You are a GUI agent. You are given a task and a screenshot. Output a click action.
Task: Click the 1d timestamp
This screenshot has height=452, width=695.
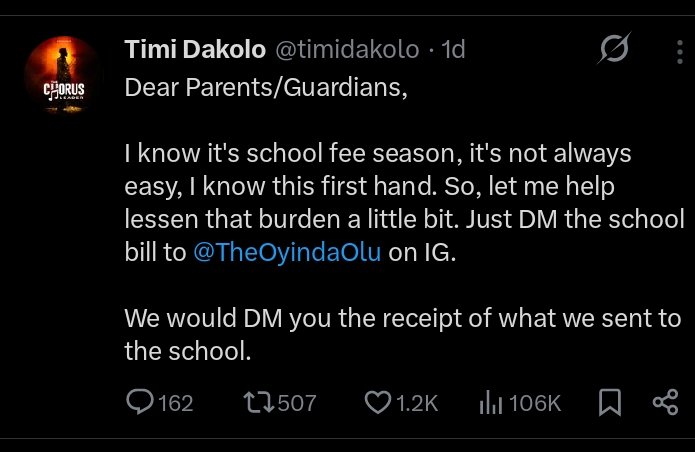(x=453, y=50)
